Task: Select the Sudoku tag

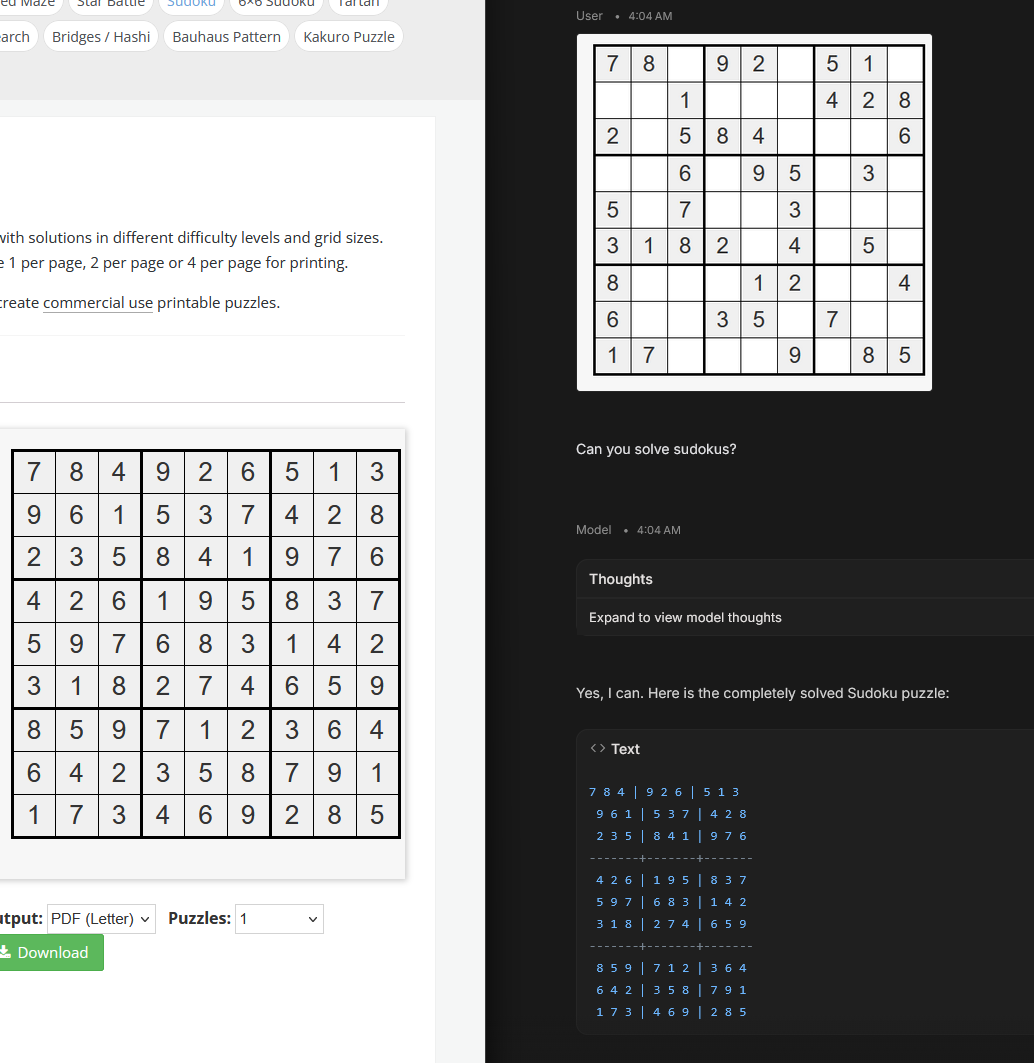Action: tap(191, 3)
